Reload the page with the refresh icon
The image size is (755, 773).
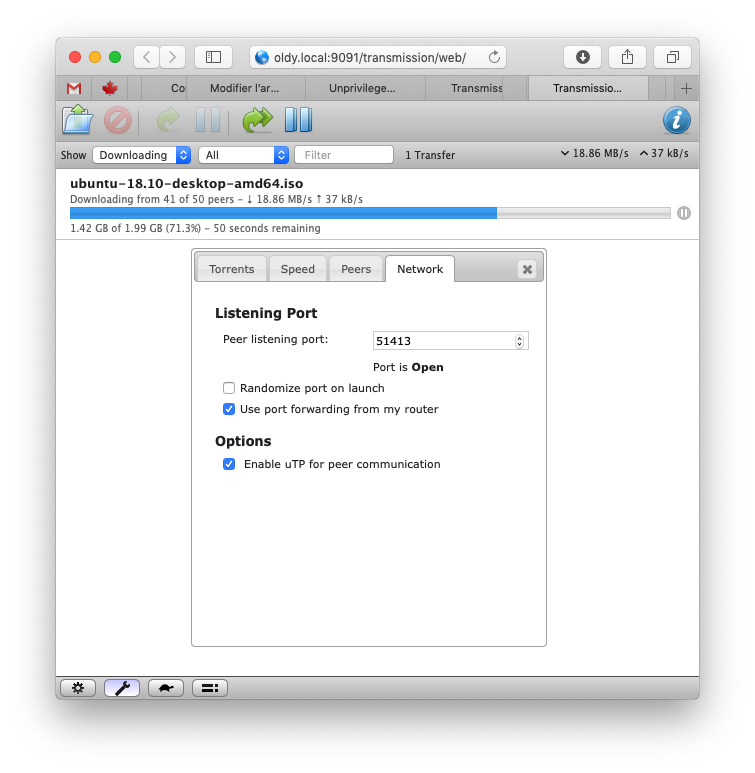494,57
